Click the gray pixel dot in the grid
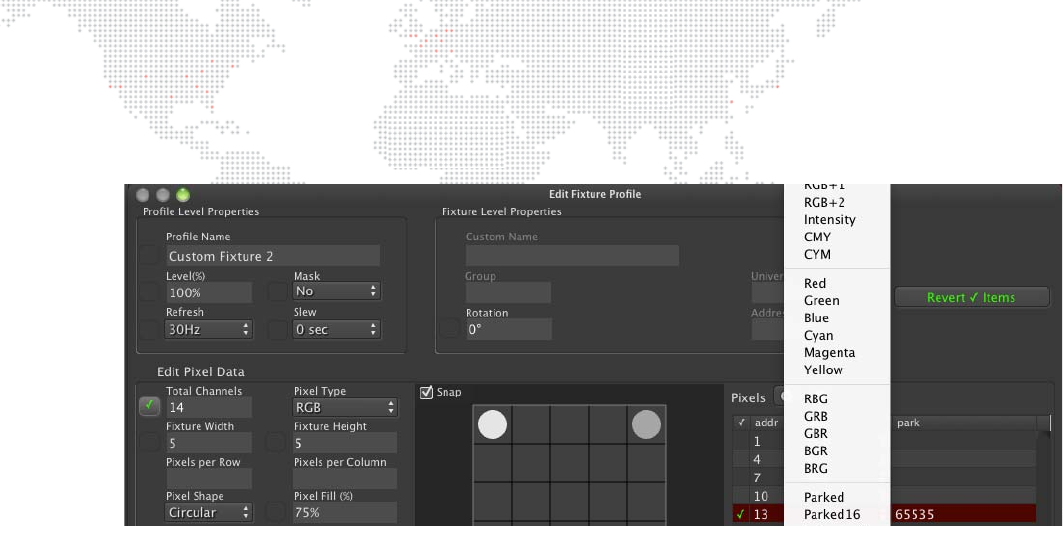The image size is (1063, 548). [647, 425]
